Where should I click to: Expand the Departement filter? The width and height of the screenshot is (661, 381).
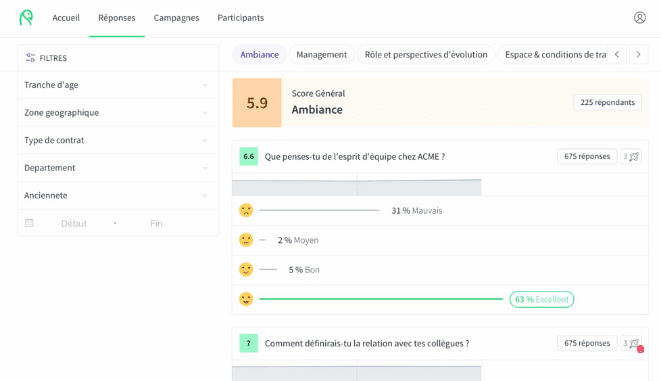(x=118, y=168)
